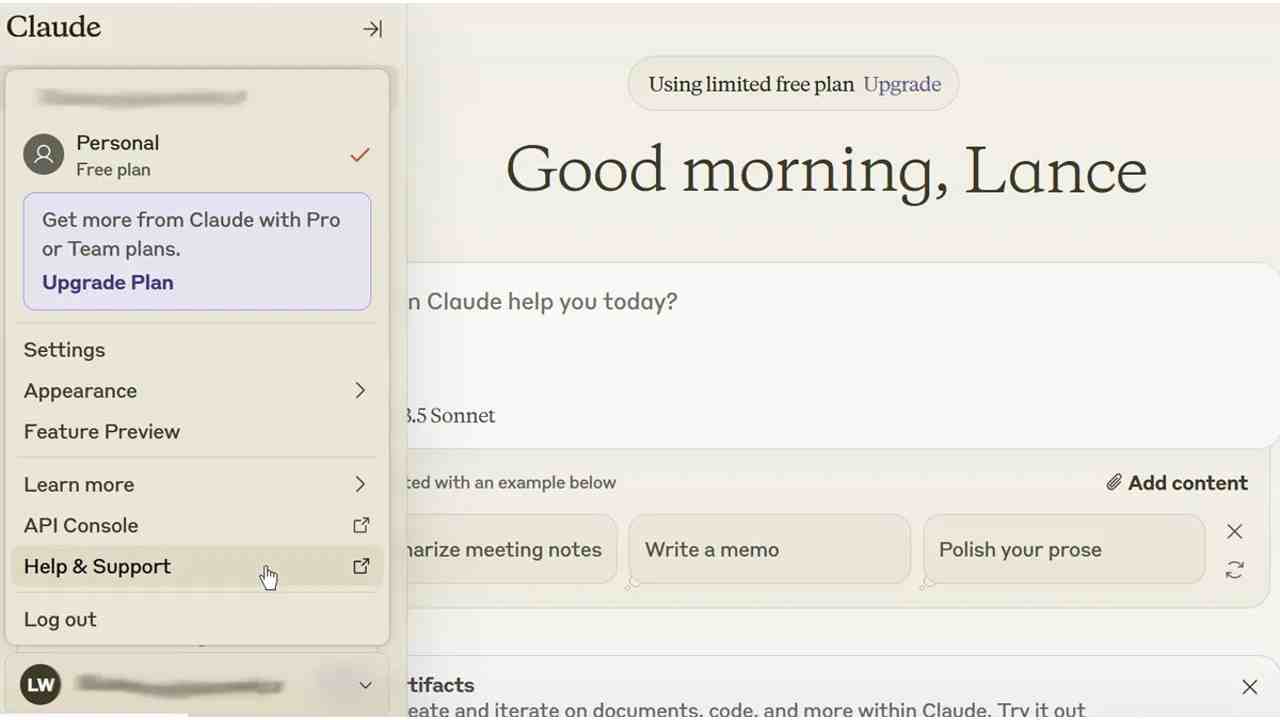Screen dimensions: 1280x720
Task: Open the Learn more menu item
Action: [197, 485]
